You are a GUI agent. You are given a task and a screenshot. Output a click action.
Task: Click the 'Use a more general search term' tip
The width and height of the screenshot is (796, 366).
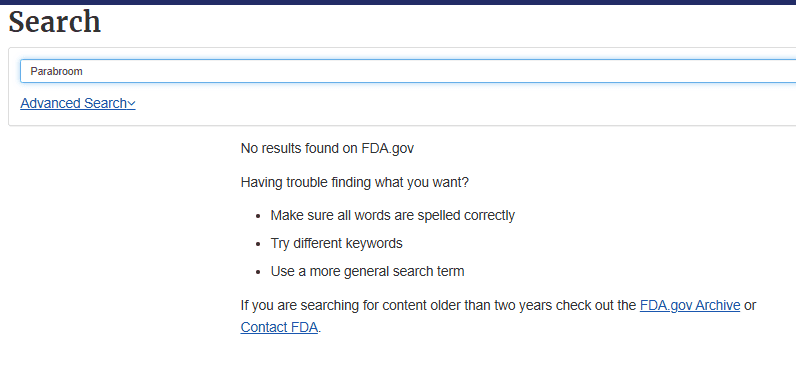click(x=367, y=271)
